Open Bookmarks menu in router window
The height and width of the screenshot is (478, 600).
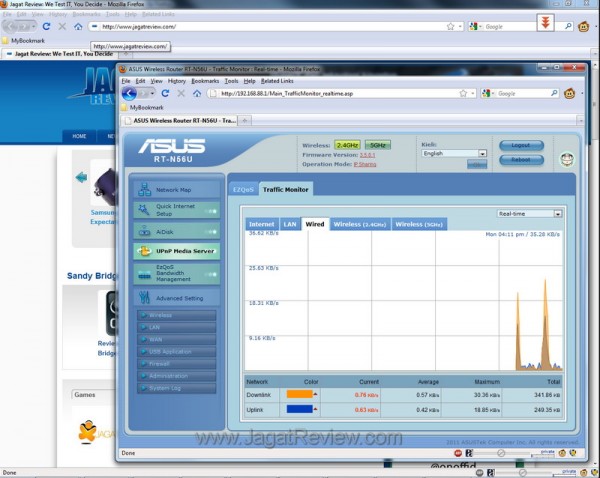click(x=205, y=81)
